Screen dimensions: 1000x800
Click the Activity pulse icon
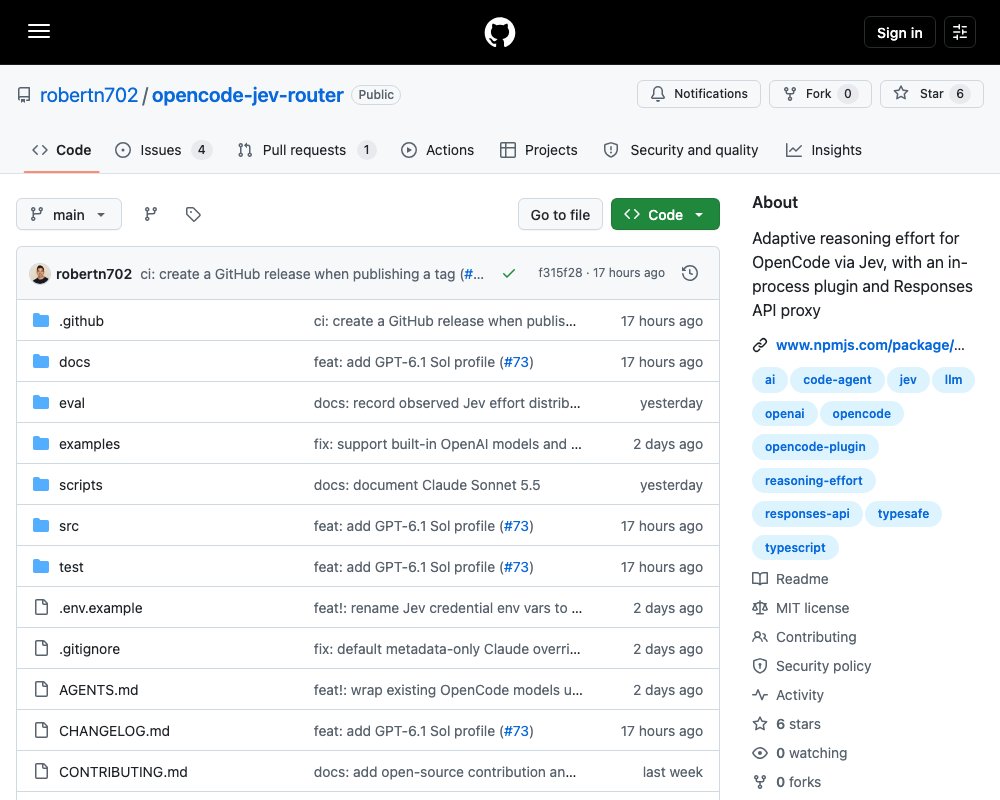pos(760,695)
